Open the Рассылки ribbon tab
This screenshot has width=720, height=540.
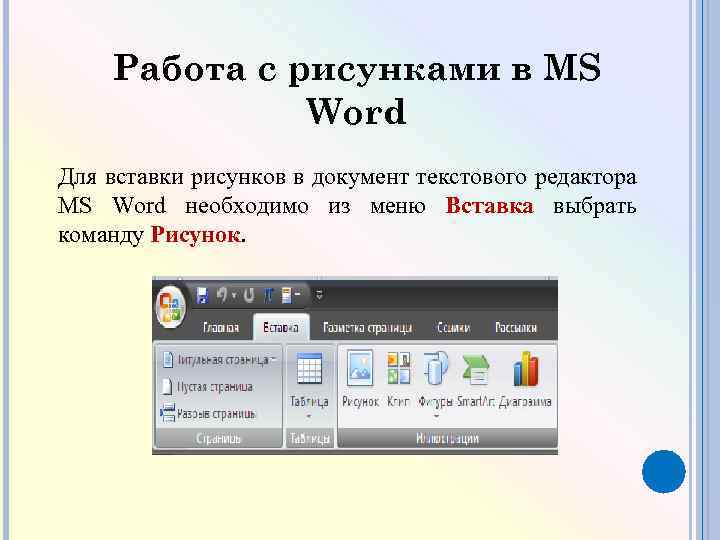coord(516,327)
